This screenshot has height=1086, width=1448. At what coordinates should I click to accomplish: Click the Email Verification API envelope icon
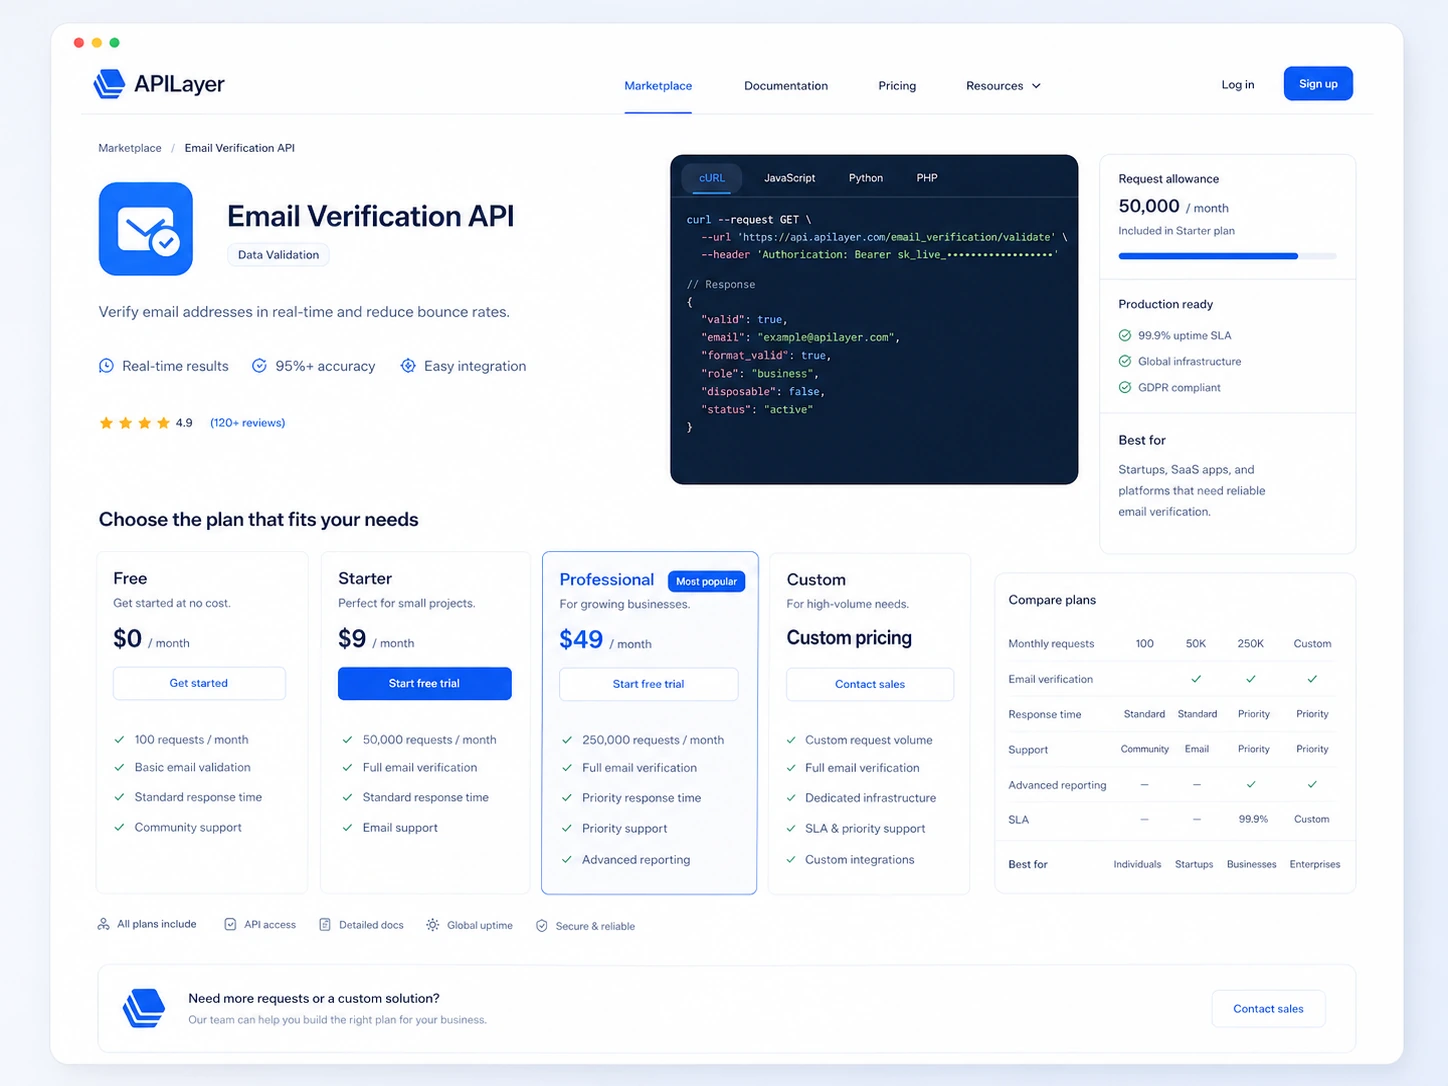(x=146, y=229)
